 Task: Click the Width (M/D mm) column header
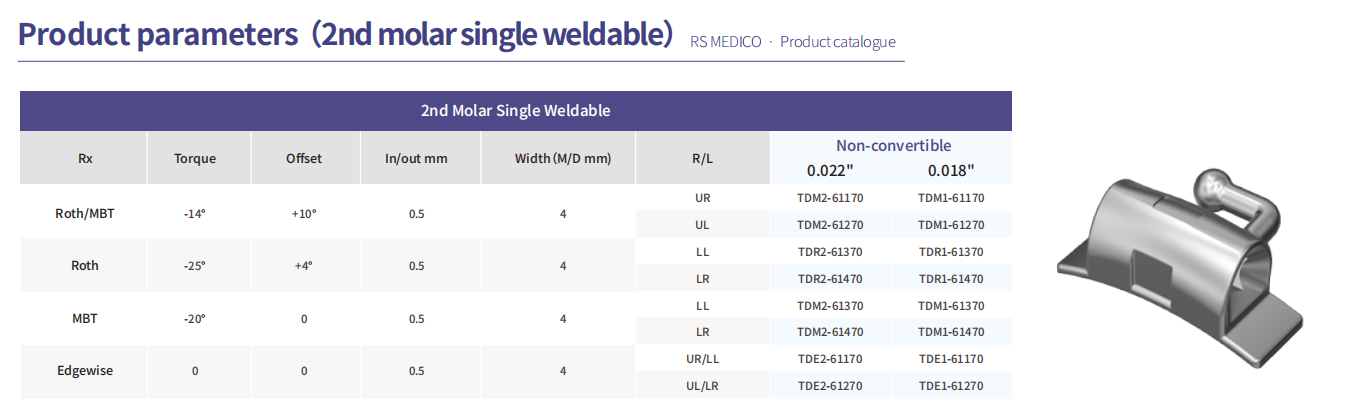tap(563, 158)
